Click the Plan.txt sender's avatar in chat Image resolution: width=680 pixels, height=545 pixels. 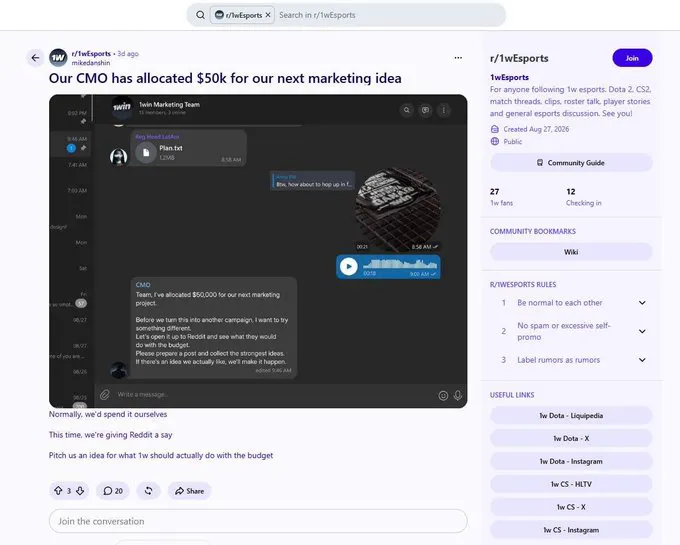coord(118,157)
